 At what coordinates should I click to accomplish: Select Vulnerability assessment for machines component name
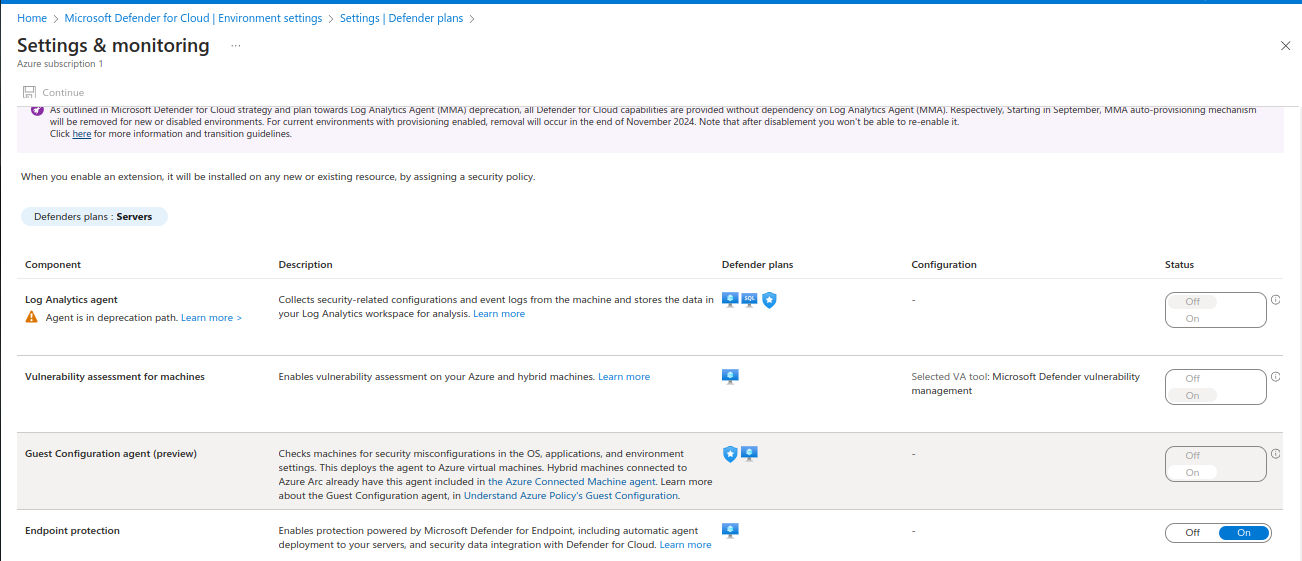[115, 377]
